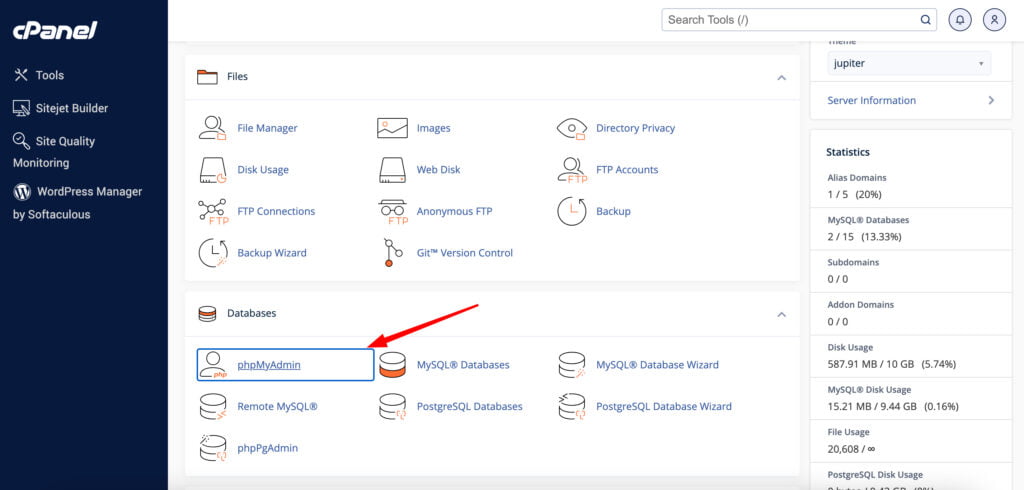Collapse the Databases section
Image resolution: width=1024 pixels, height=490 pixels.
[781, 314]
